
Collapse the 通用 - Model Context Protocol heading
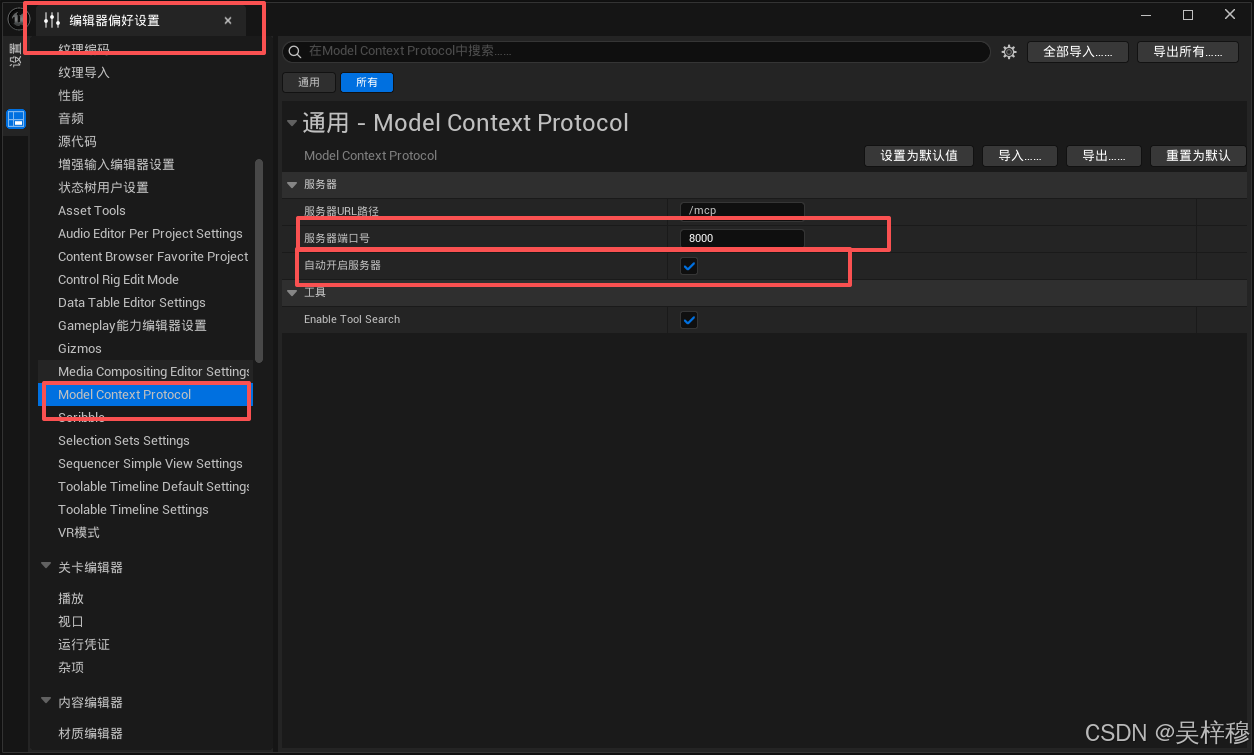click(292, 123)
